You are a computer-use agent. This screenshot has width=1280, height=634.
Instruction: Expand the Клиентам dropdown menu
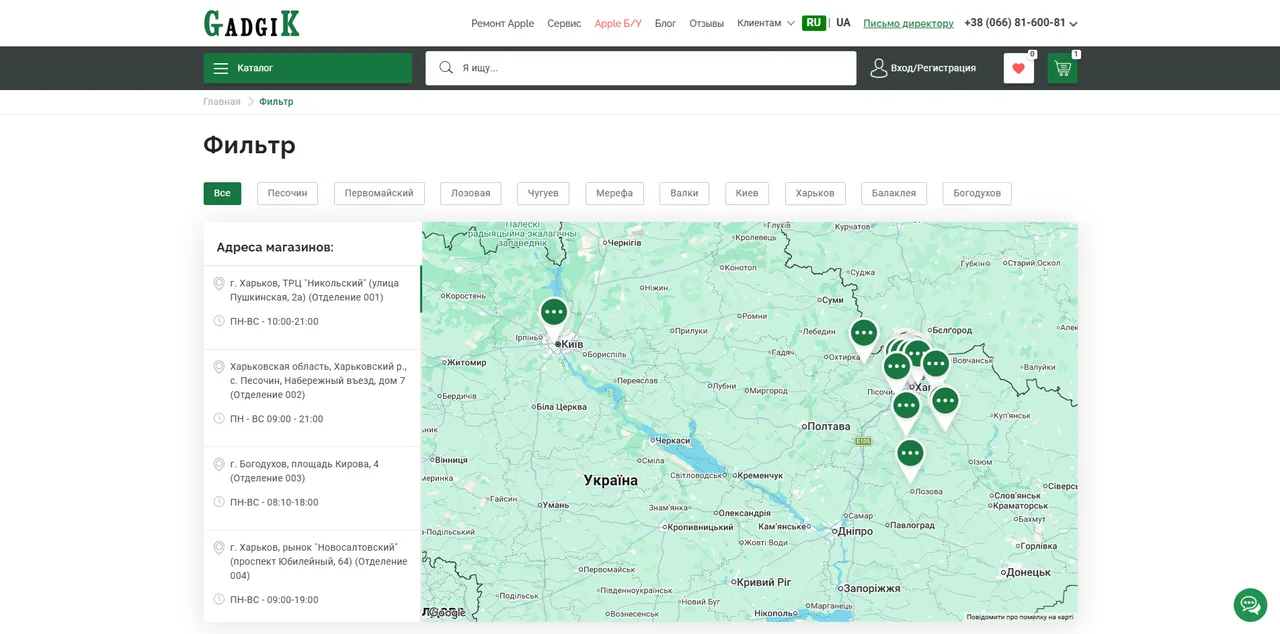click(766, 23)
